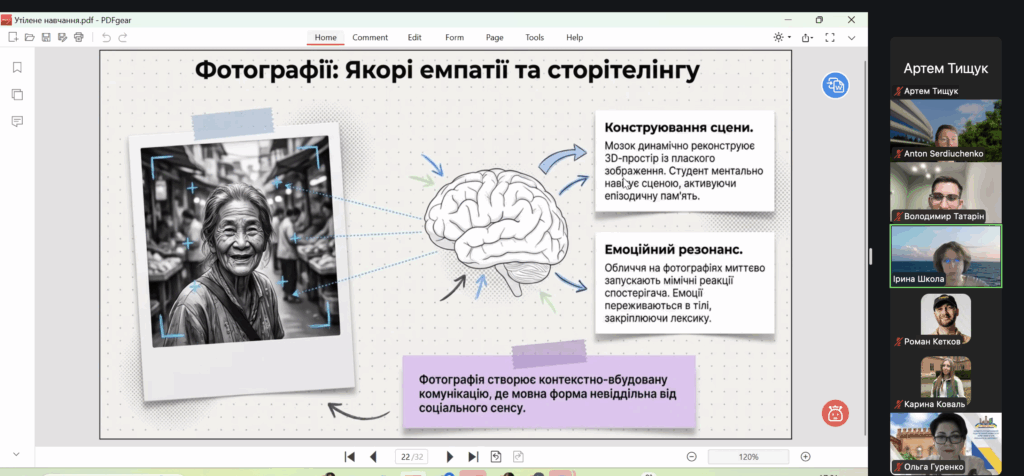Screen dimensions: 1024x476
Task: Click the 120% zoom level field
Action: pyautogui.click(x=747, y=456)
